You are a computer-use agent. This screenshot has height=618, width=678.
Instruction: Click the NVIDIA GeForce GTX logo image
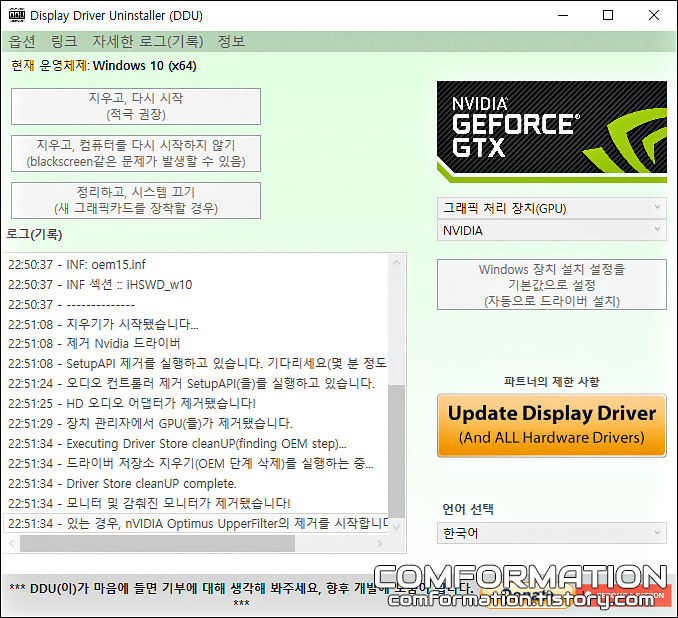(x=552, y=131)
